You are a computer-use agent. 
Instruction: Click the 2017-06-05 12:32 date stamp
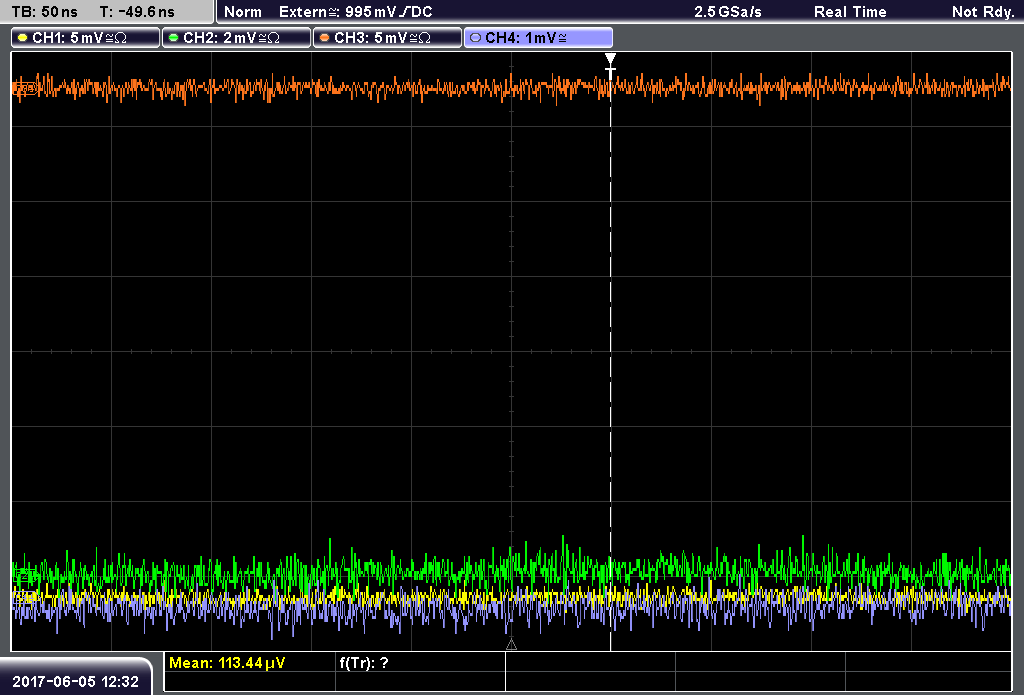[x=76, y=682]
